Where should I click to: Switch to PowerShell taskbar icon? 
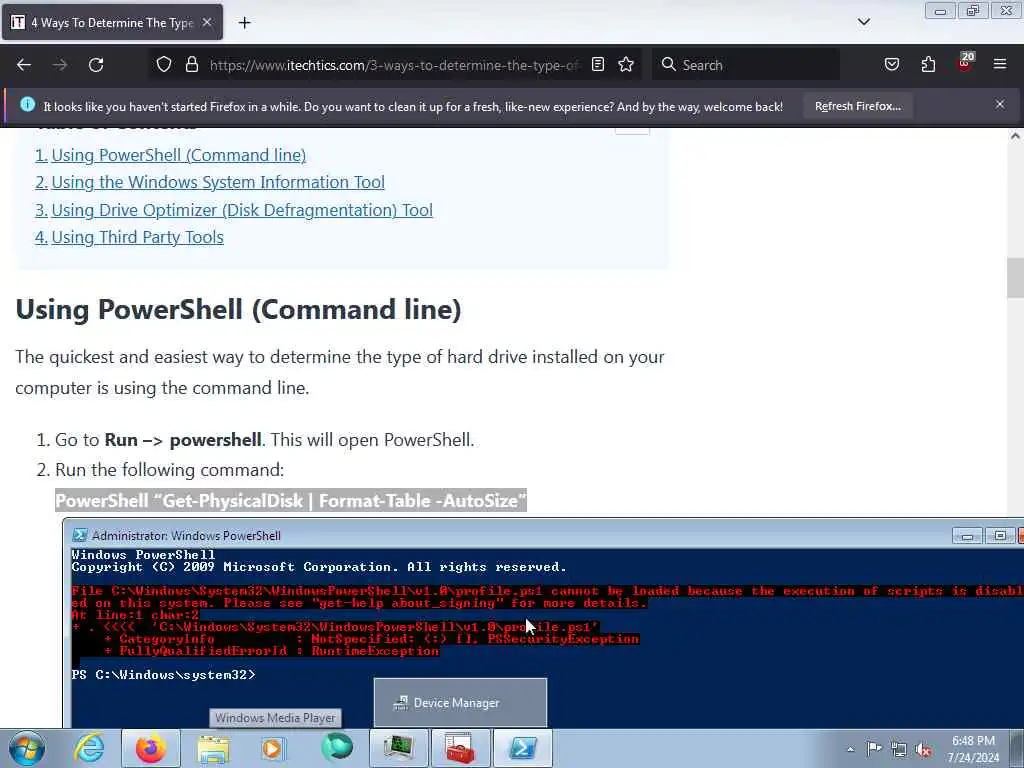click(522, 748)
